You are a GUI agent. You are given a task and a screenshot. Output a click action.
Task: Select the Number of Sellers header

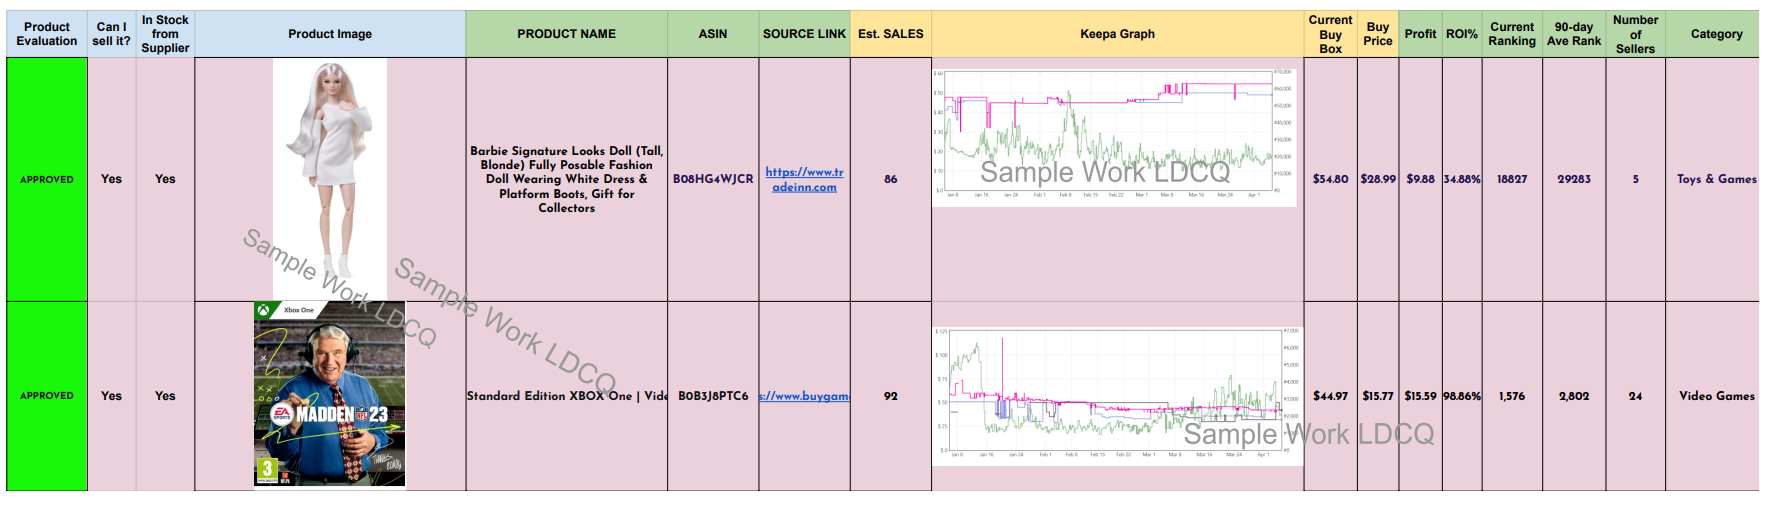tap(1636, 34)
